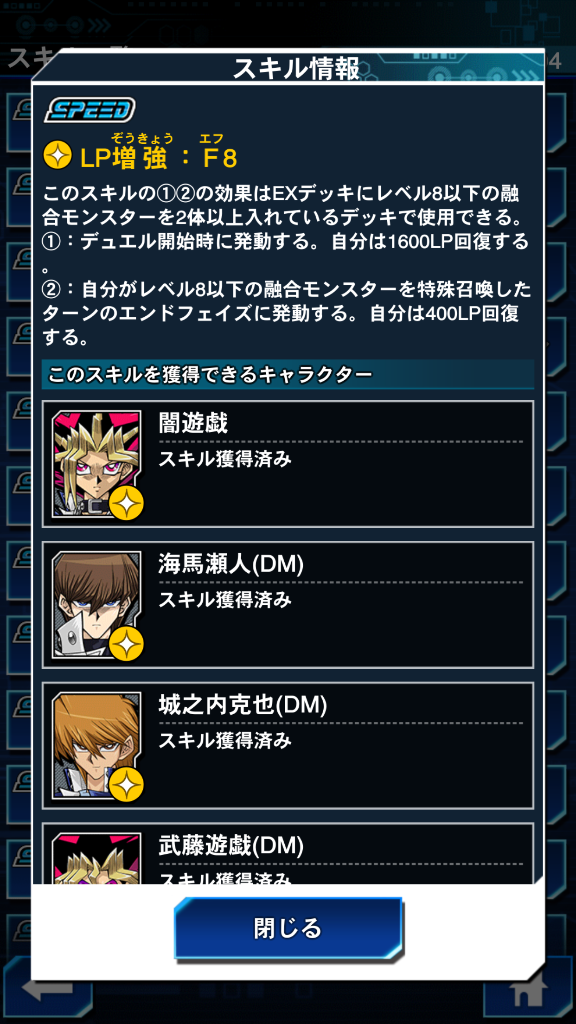Select 城之内克也(DM) character portrait
The image size is (576, 1024).
pos(96,746)
